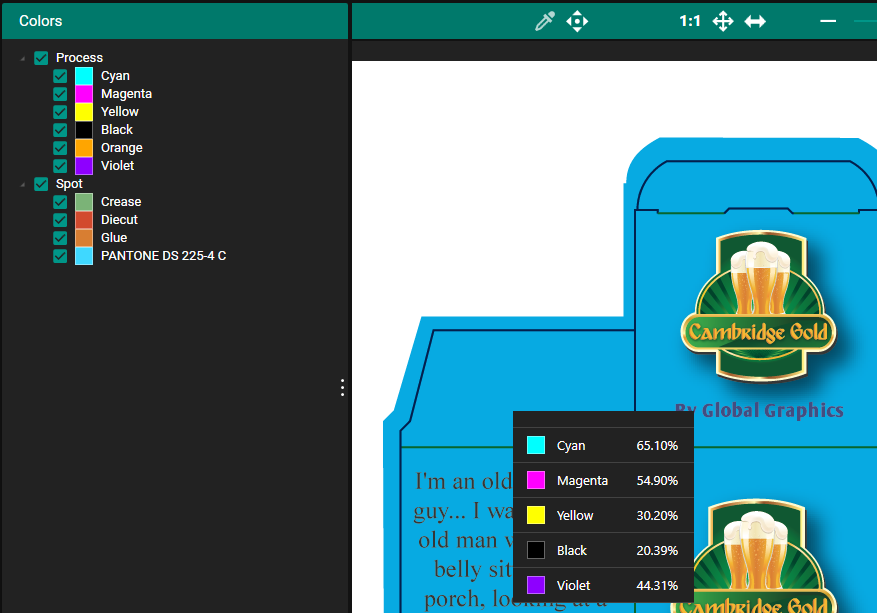Viewport: 877px width, 613px height.
Task: Click the center view target icon
Action: 577,21
